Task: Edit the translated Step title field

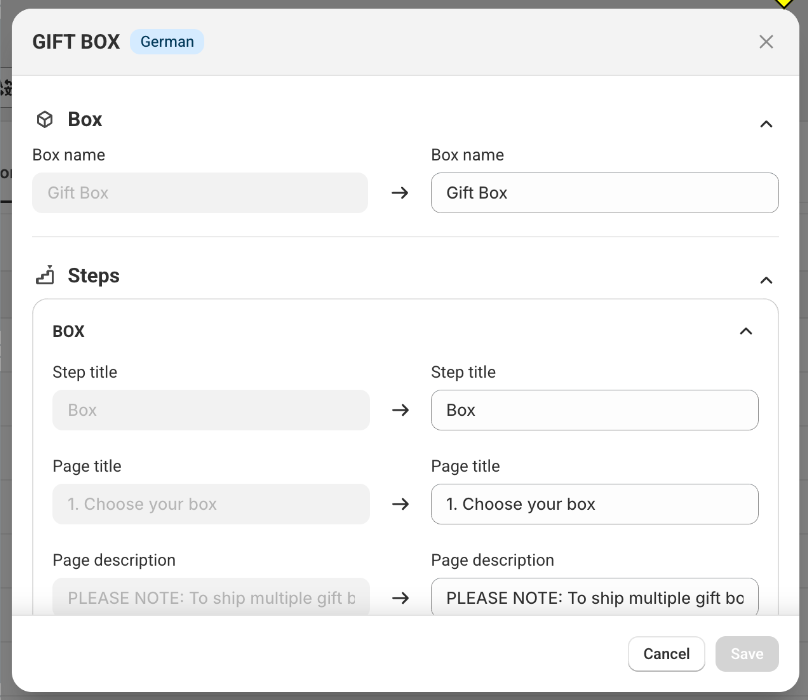Action: (595, 410)
